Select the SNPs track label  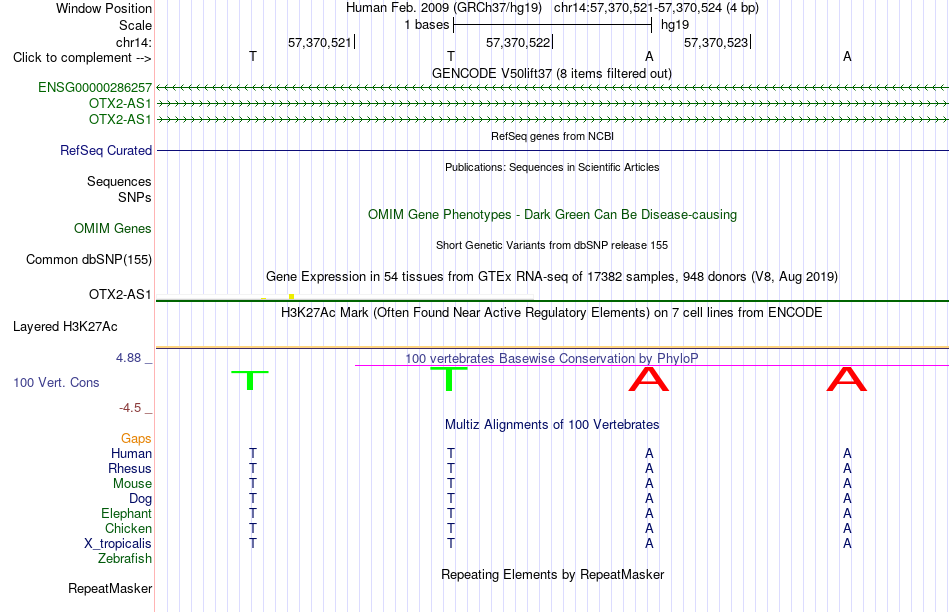(x=135, y=198)
